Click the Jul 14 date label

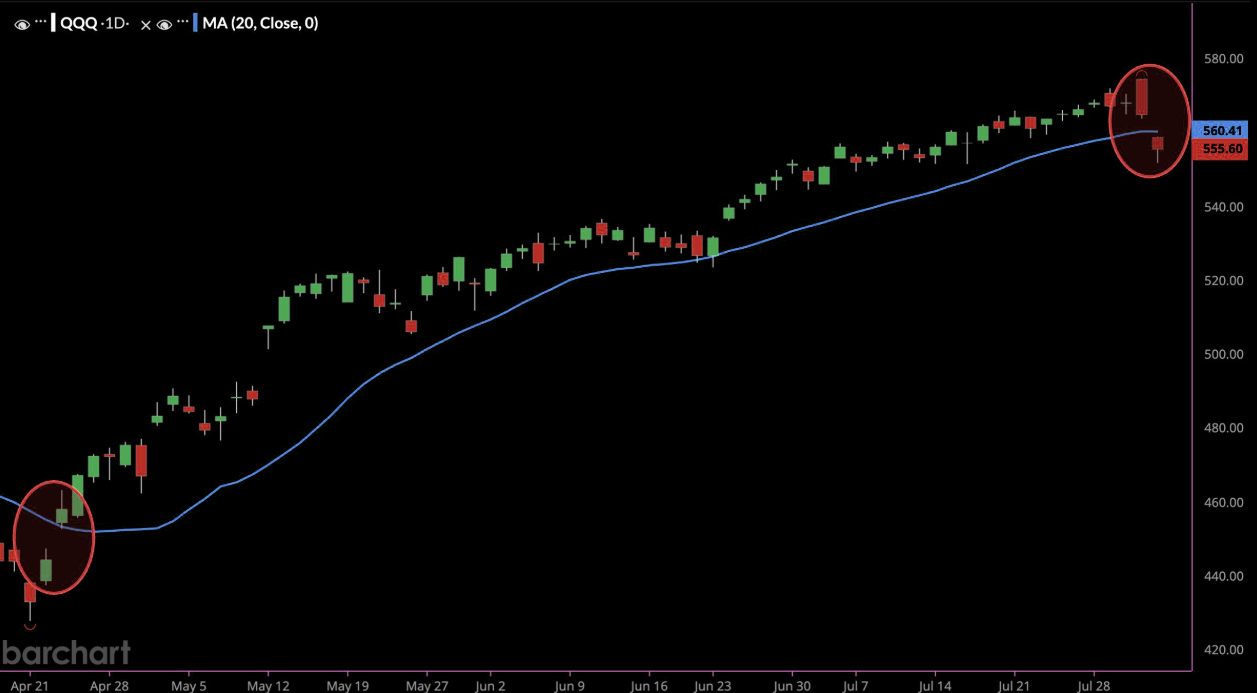(934, 686)
